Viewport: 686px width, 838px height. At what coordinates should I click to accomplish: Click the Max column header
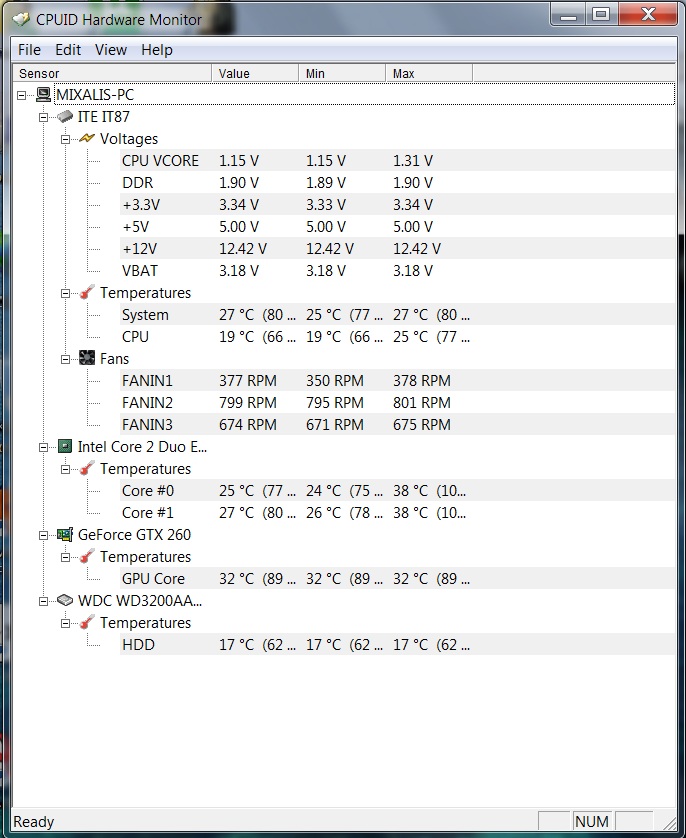point(430,73)
